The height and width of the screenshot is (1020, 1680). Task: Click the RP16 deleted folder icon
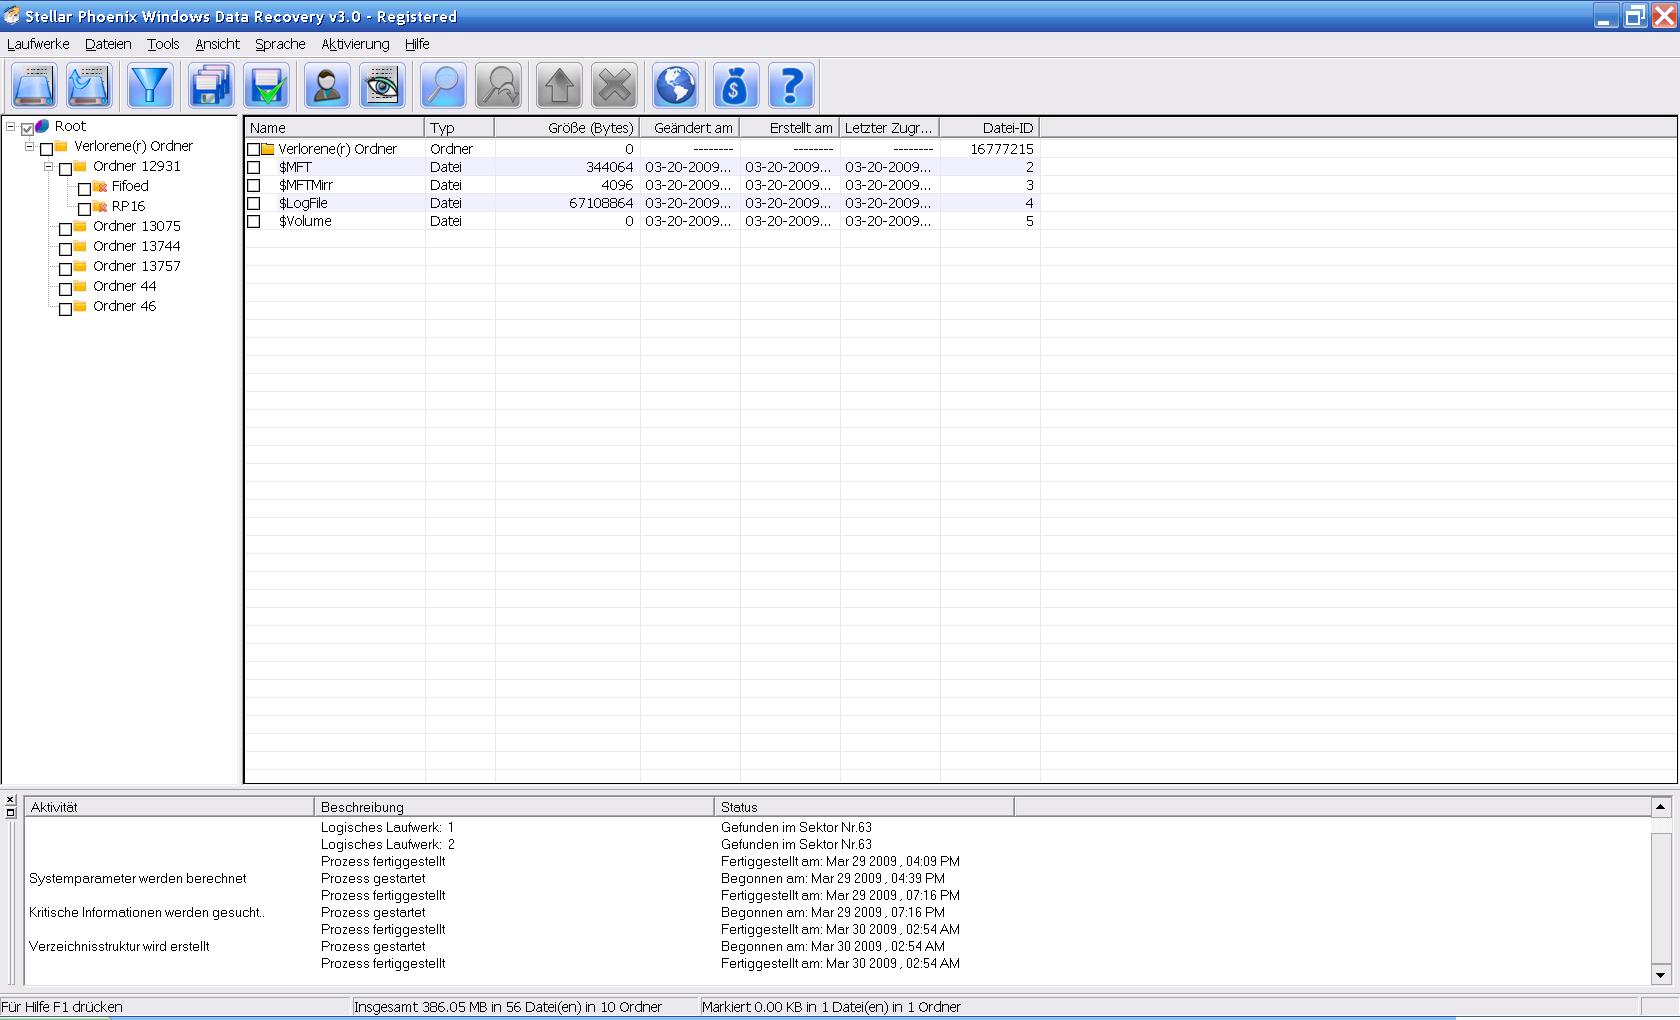[x=100, y=207]
